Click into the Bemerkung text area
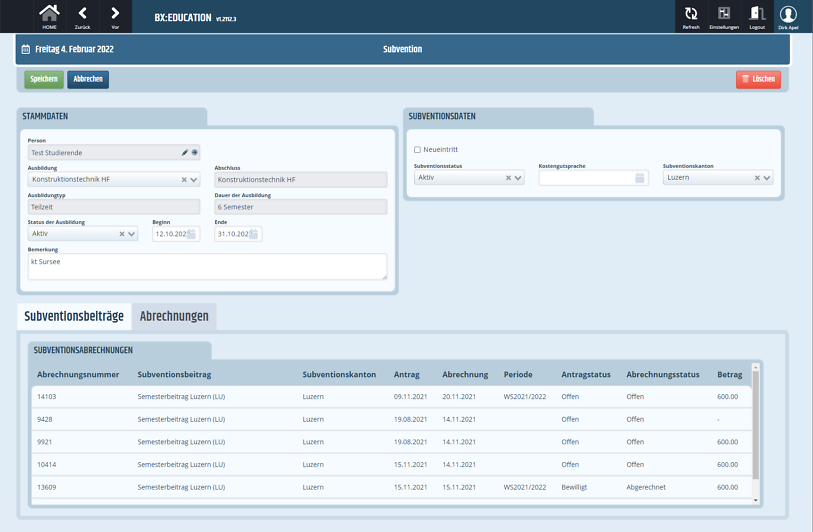The width and height of the screenshot is (813, 532). (x=207, y=267)
